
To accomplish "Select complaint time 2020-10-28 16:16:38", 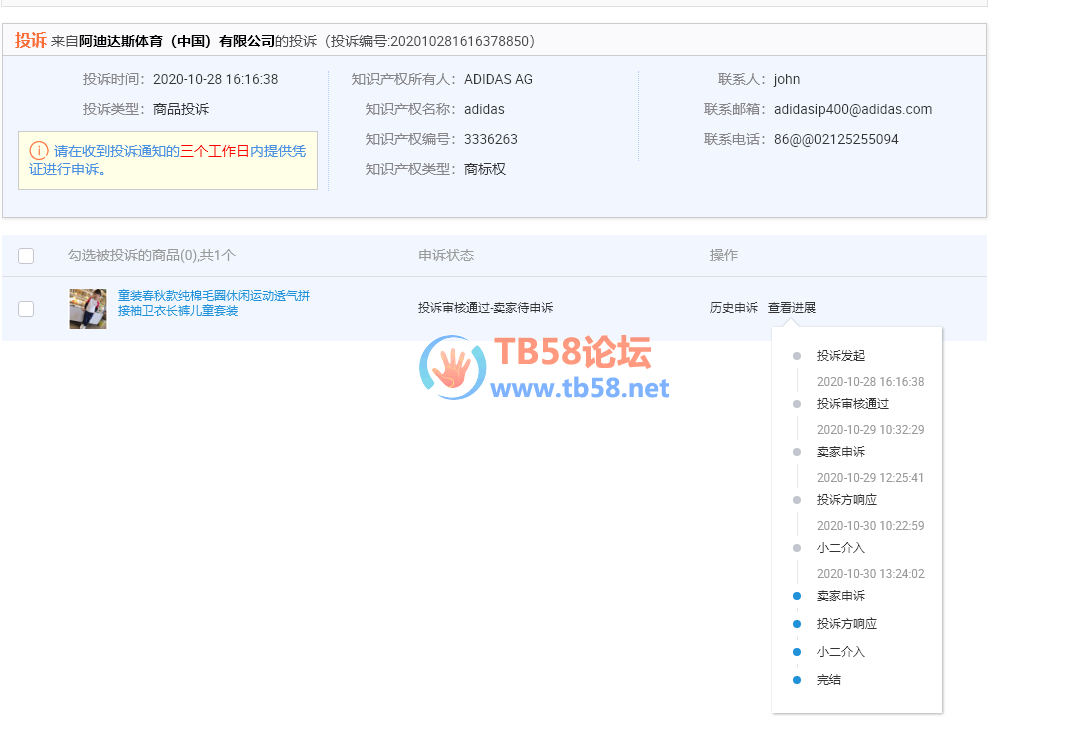I will click(215, 79).
